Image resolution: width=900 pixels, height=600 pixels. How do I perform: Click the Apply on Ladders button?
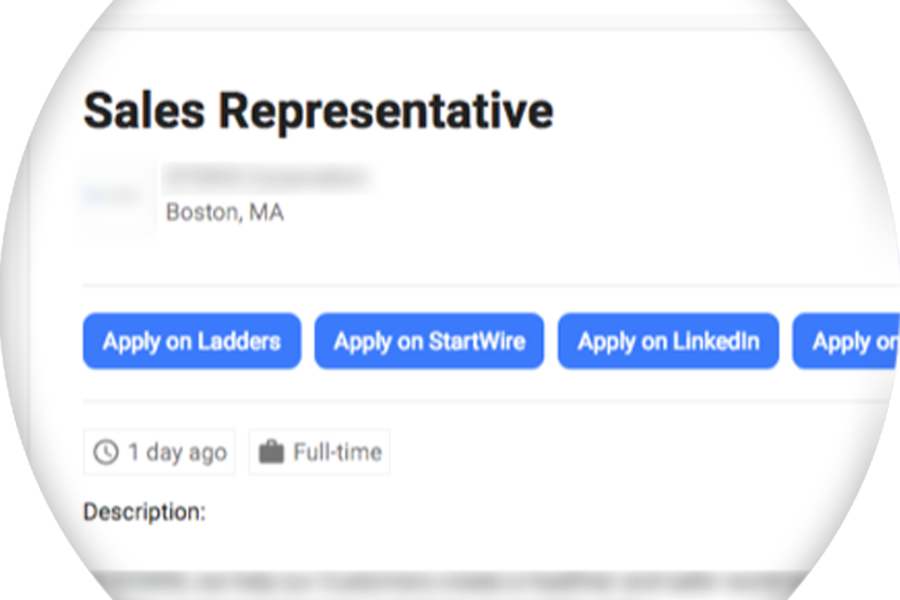192,341
